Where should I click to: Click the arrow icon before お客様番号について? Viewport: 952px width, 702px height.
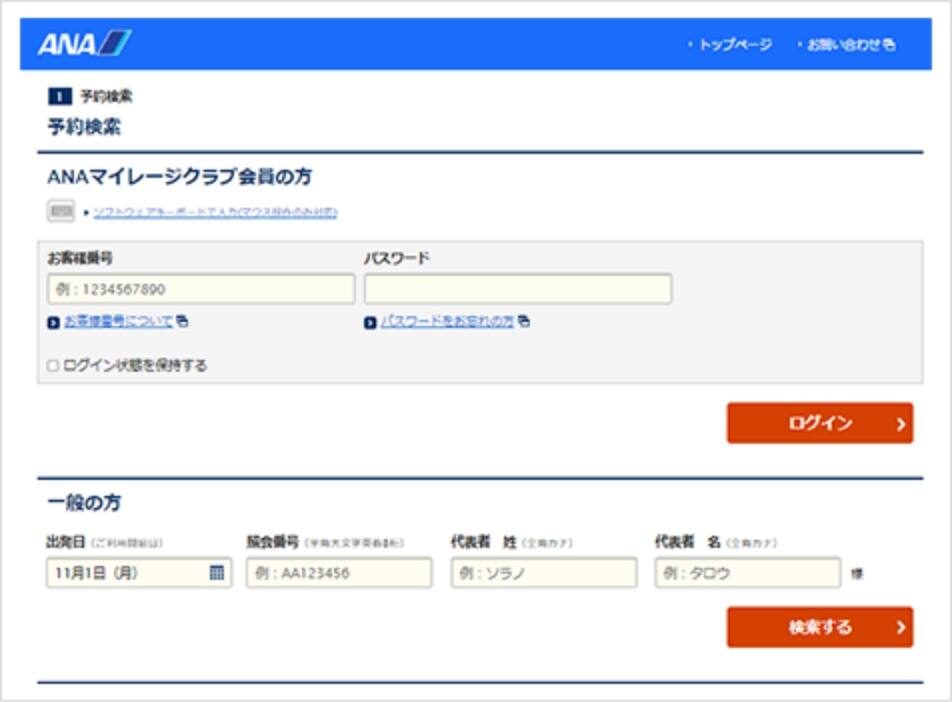coord(53,322)
